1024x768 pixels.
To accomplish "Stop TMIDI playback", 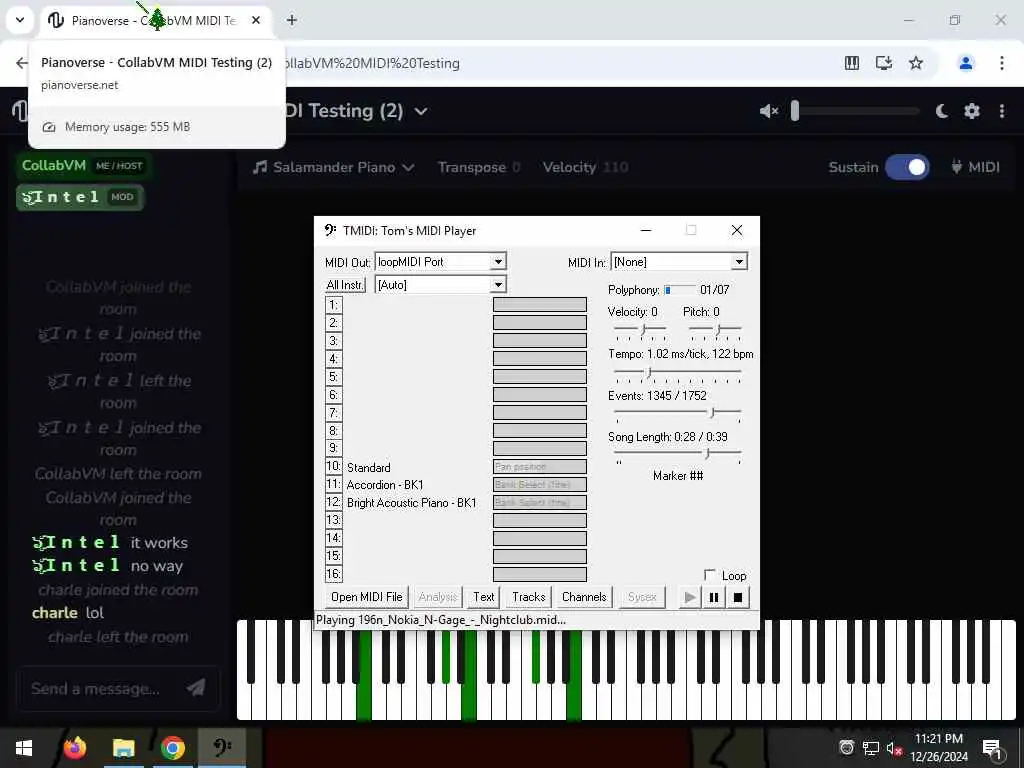I will coord(738,597).
